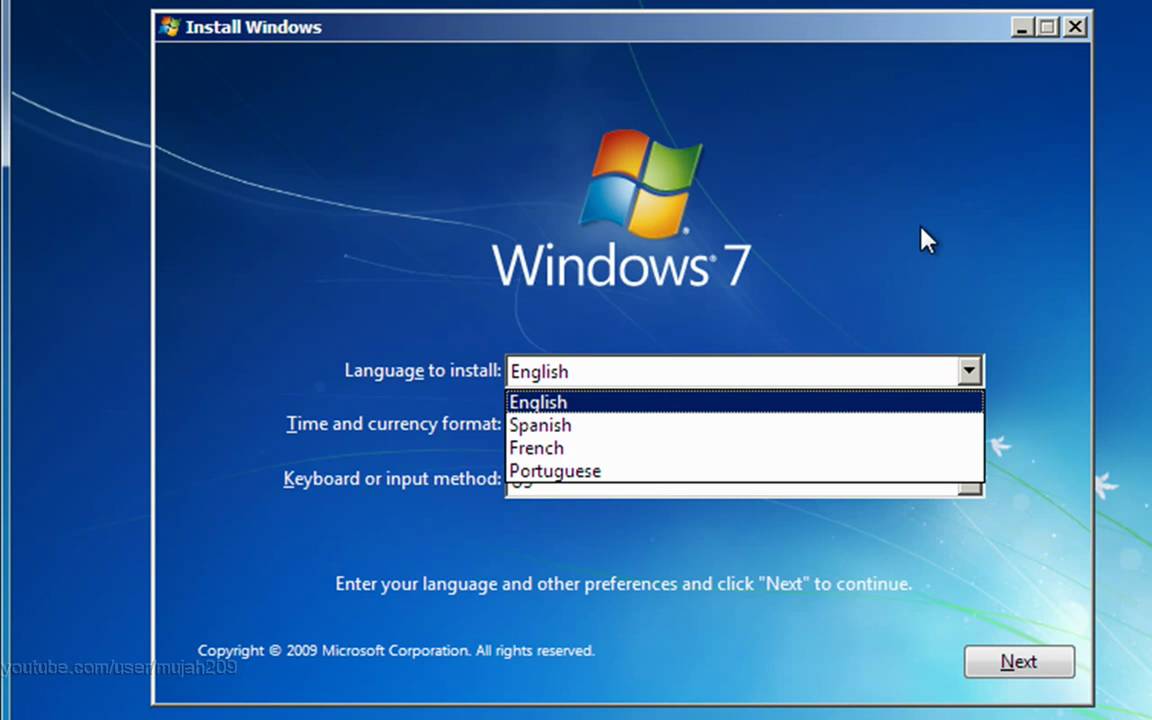1152x720 pixels.
Task: Click the Microsoft copyright notice text
Action: 396,651
